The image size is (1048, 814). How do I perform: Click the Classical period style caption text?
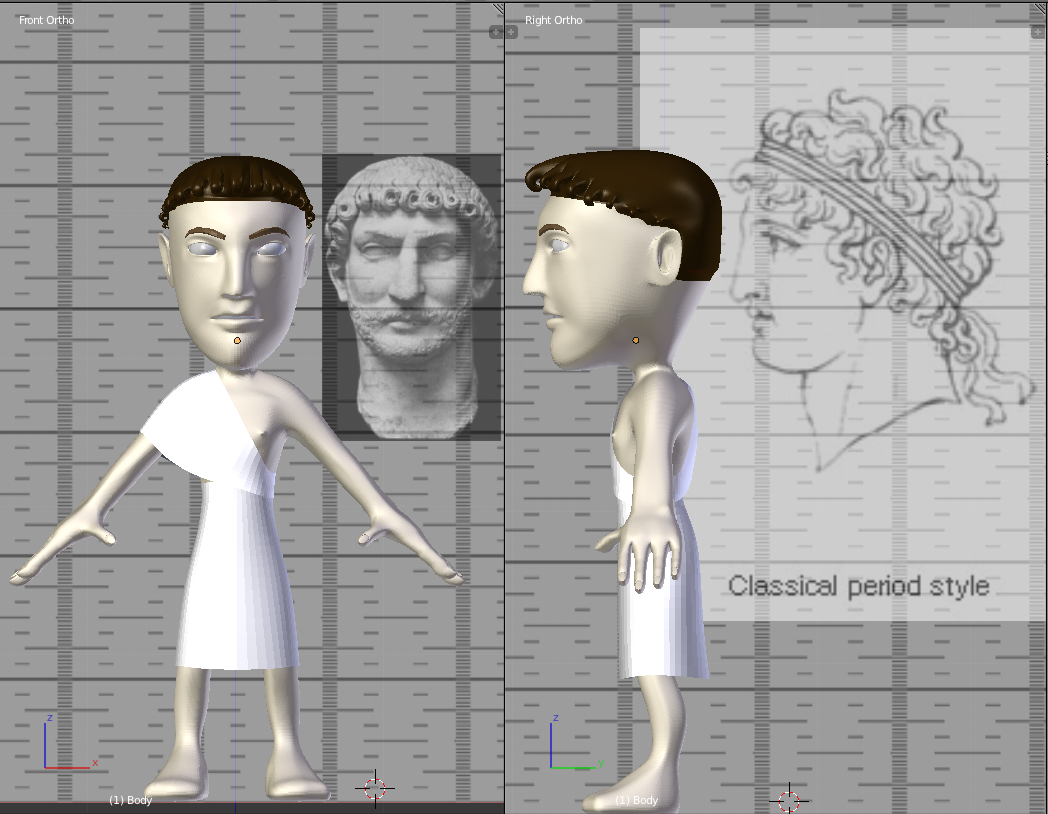[x=858, y=586]
